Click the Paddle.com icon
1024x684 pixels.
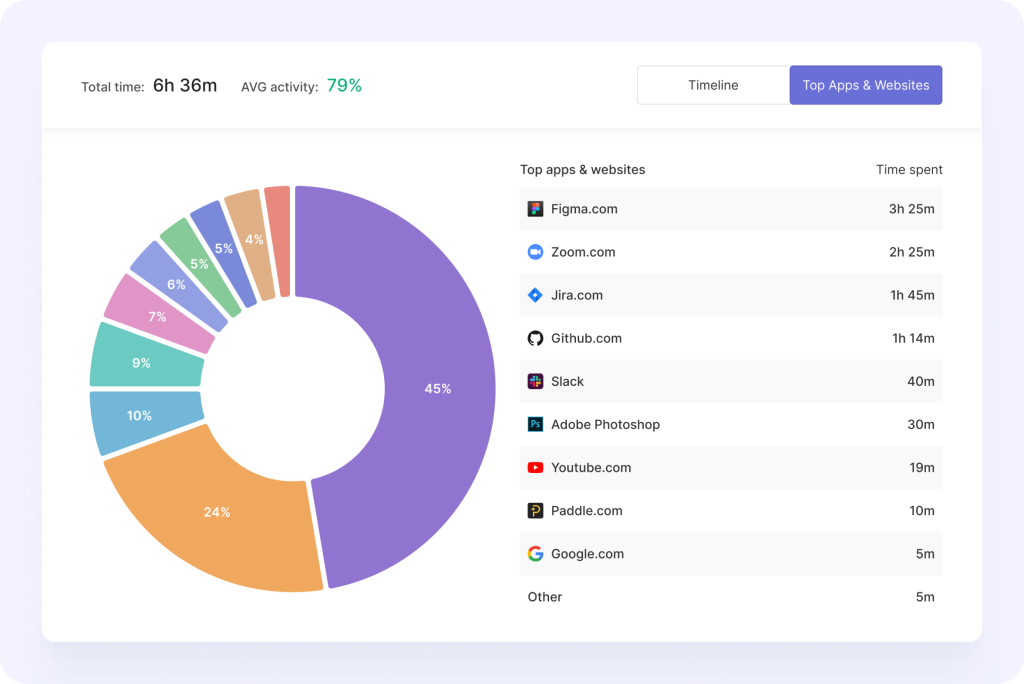(536, 510)
